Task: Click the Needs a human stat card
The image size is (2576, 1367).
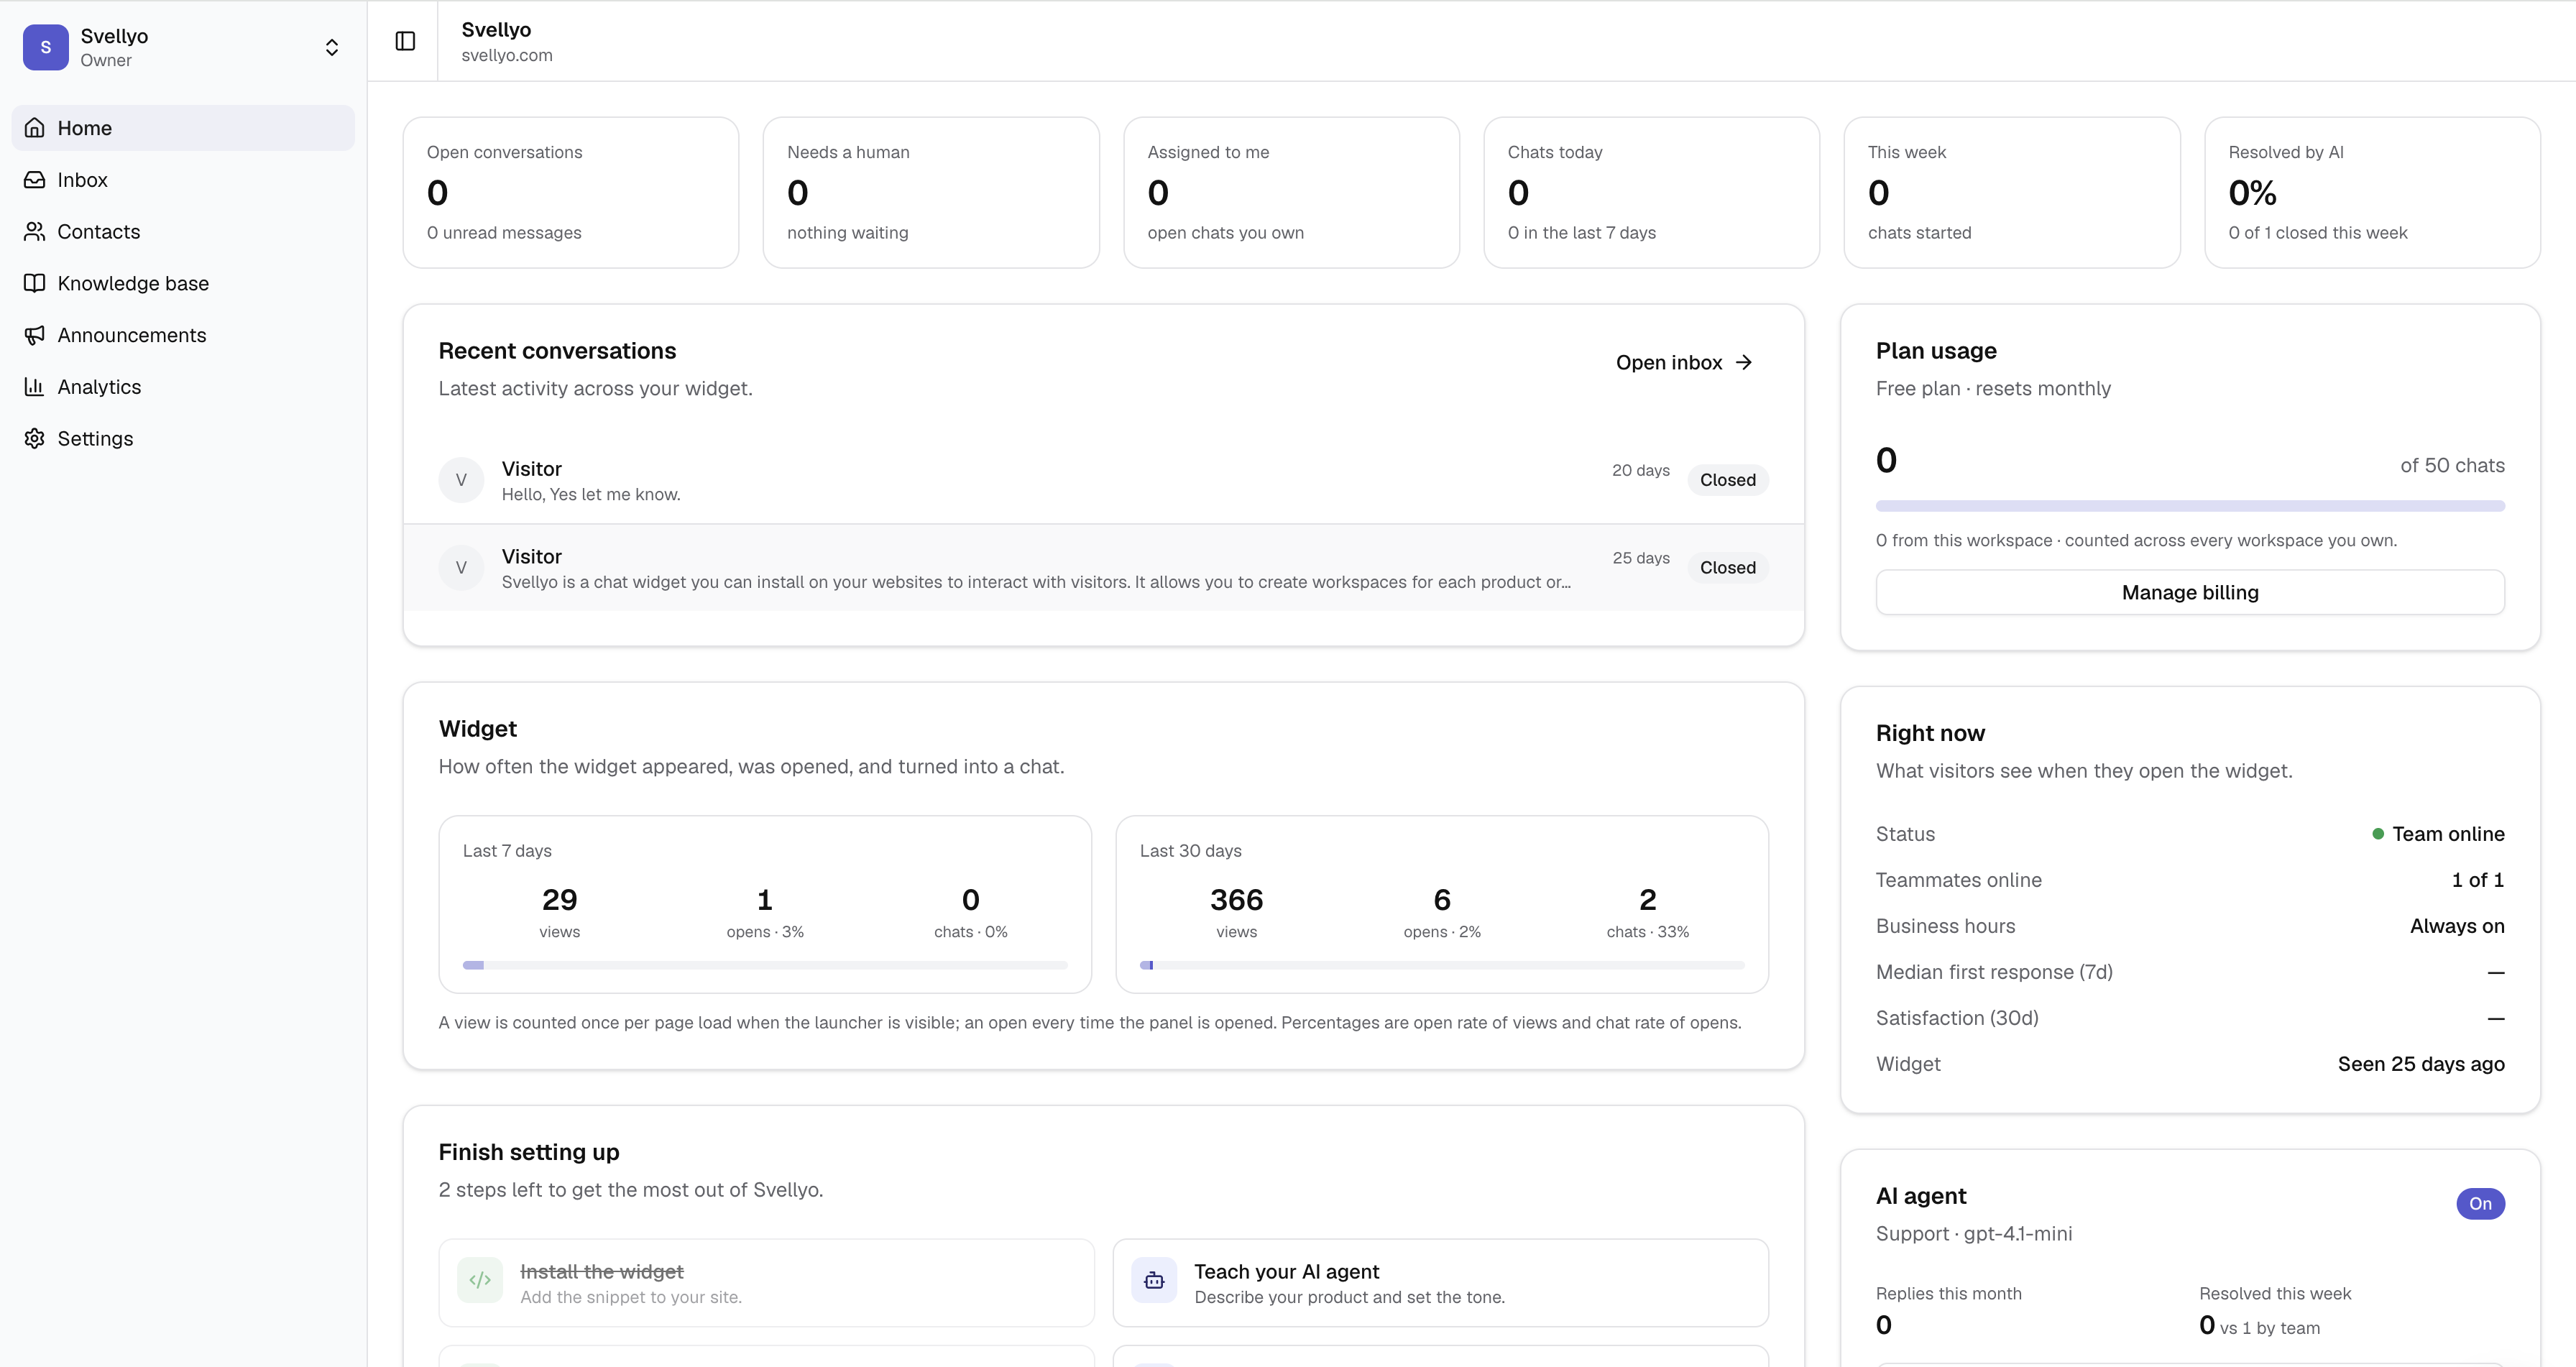Action: 931,192
